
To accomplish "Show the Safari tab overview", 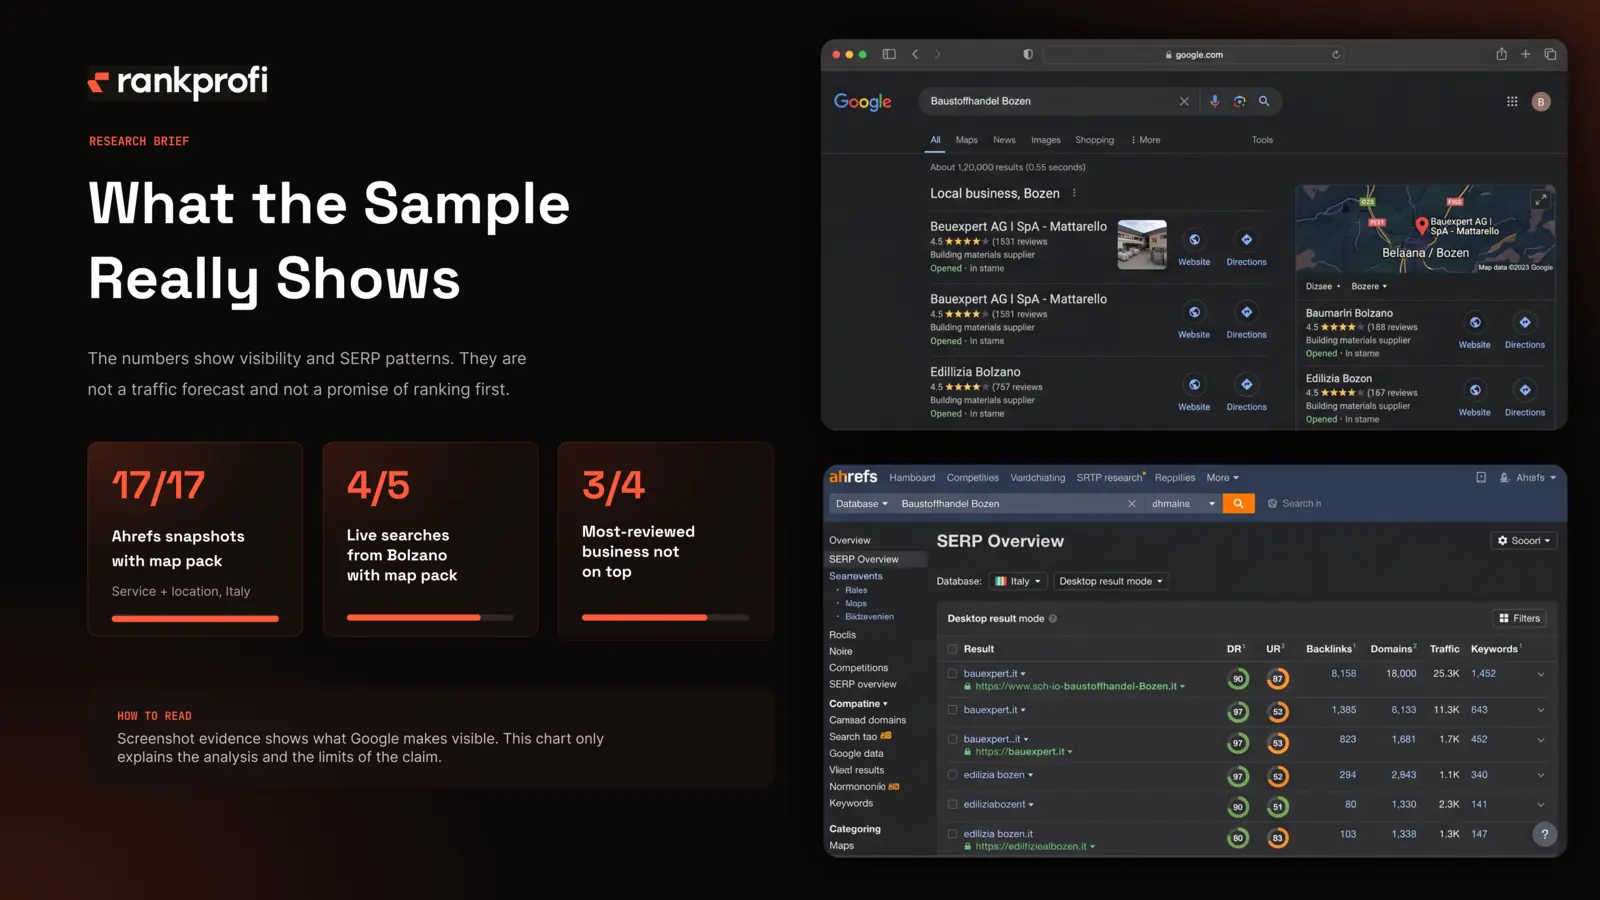I will coord(1550,54).
